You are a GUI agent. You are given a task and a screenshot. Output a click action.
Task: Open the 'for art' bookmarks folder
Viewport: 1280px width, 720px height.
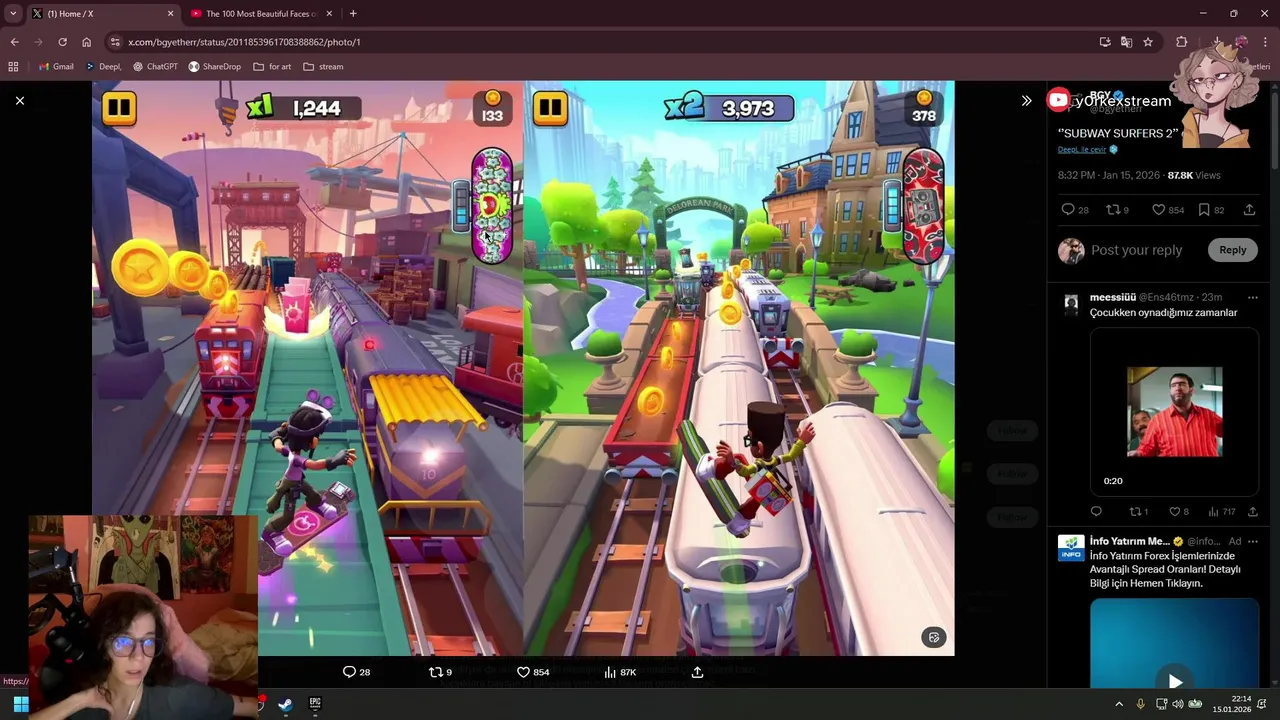pos(272,66)
